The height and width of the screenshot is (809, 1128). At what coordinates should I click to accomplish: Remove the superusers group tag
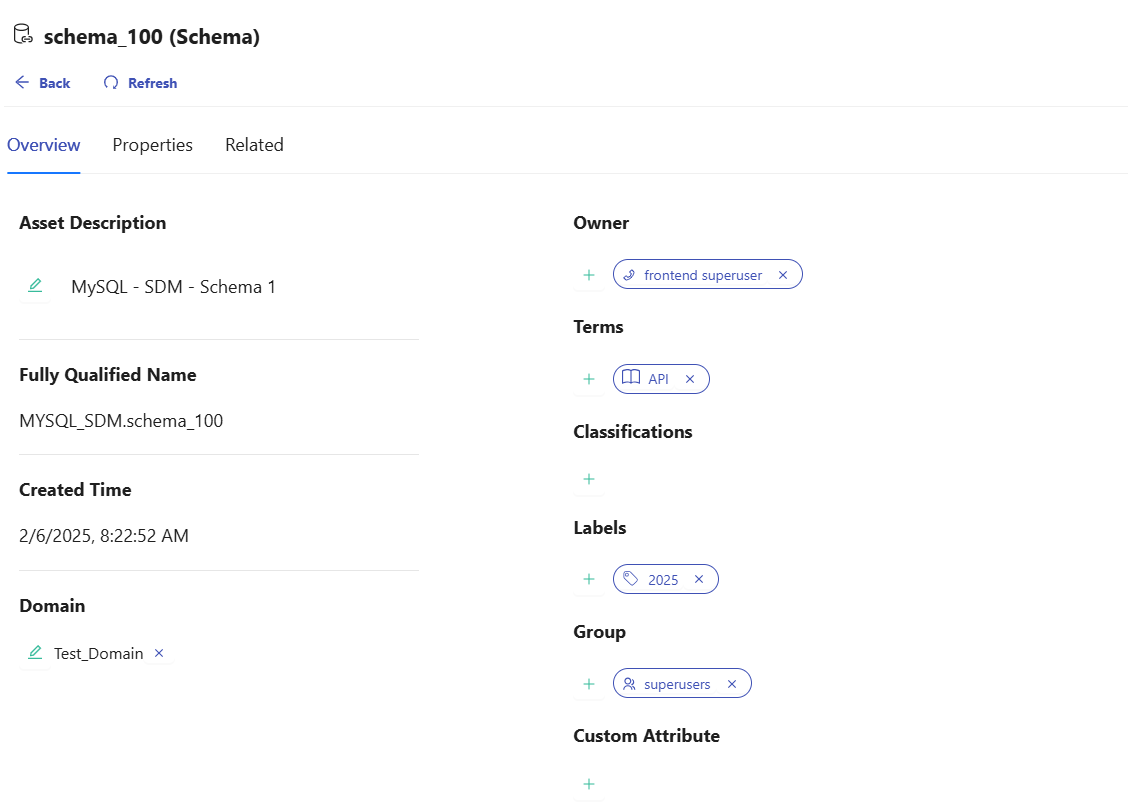point(732,684)
